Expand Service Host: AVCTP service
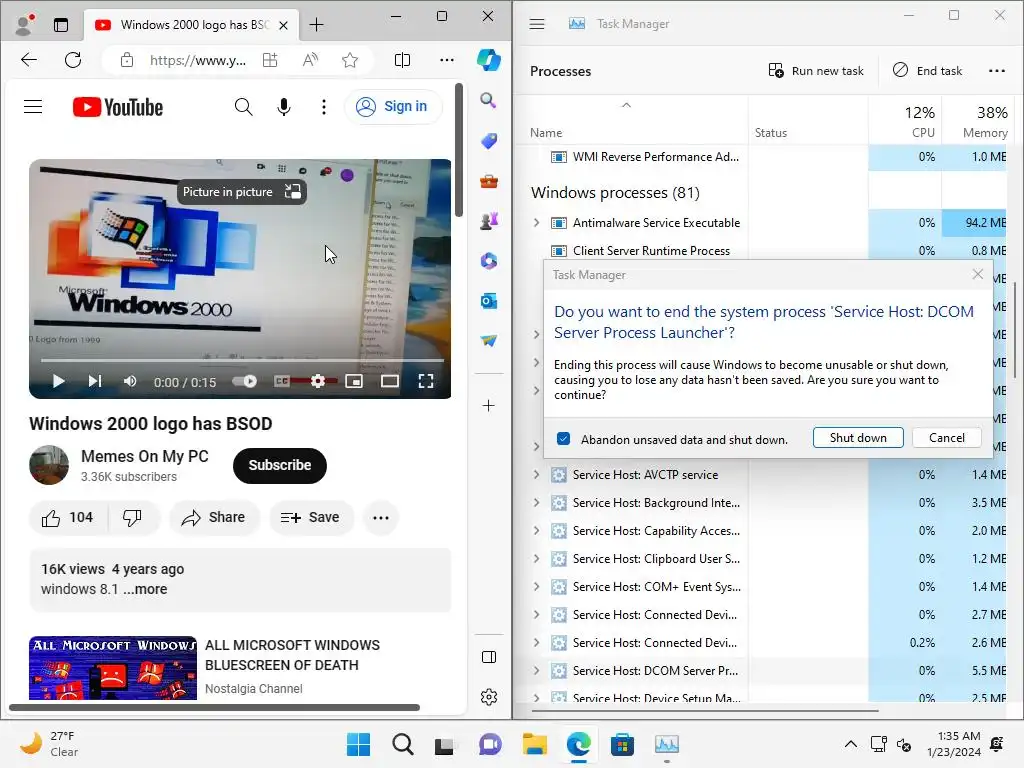This screenshot has width=1024, height=768. click(537, 475)
